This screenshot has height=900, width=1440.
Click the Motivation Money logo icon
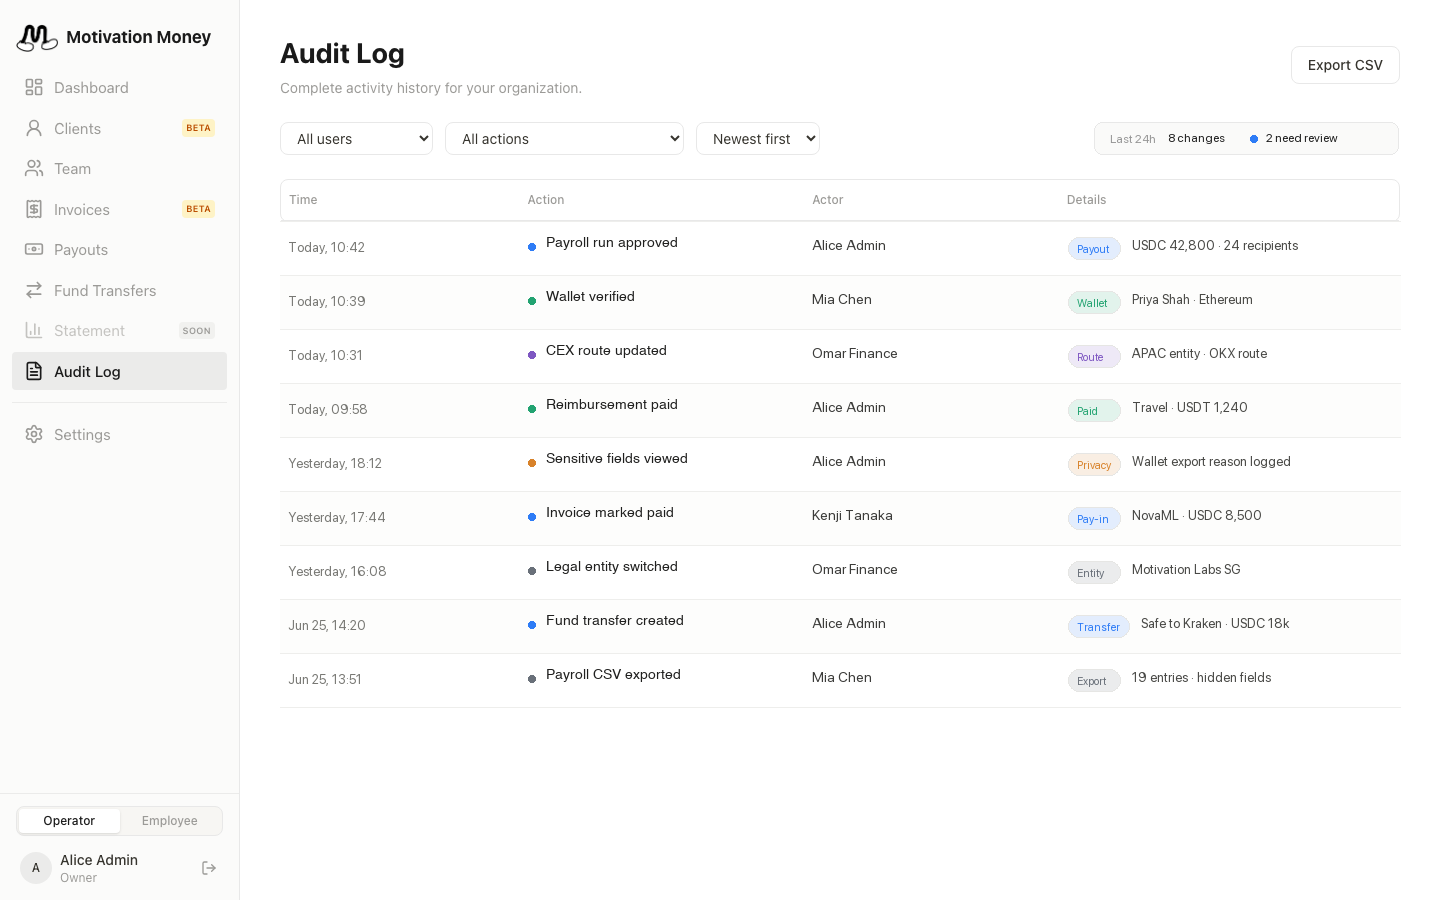pos(37,37)
